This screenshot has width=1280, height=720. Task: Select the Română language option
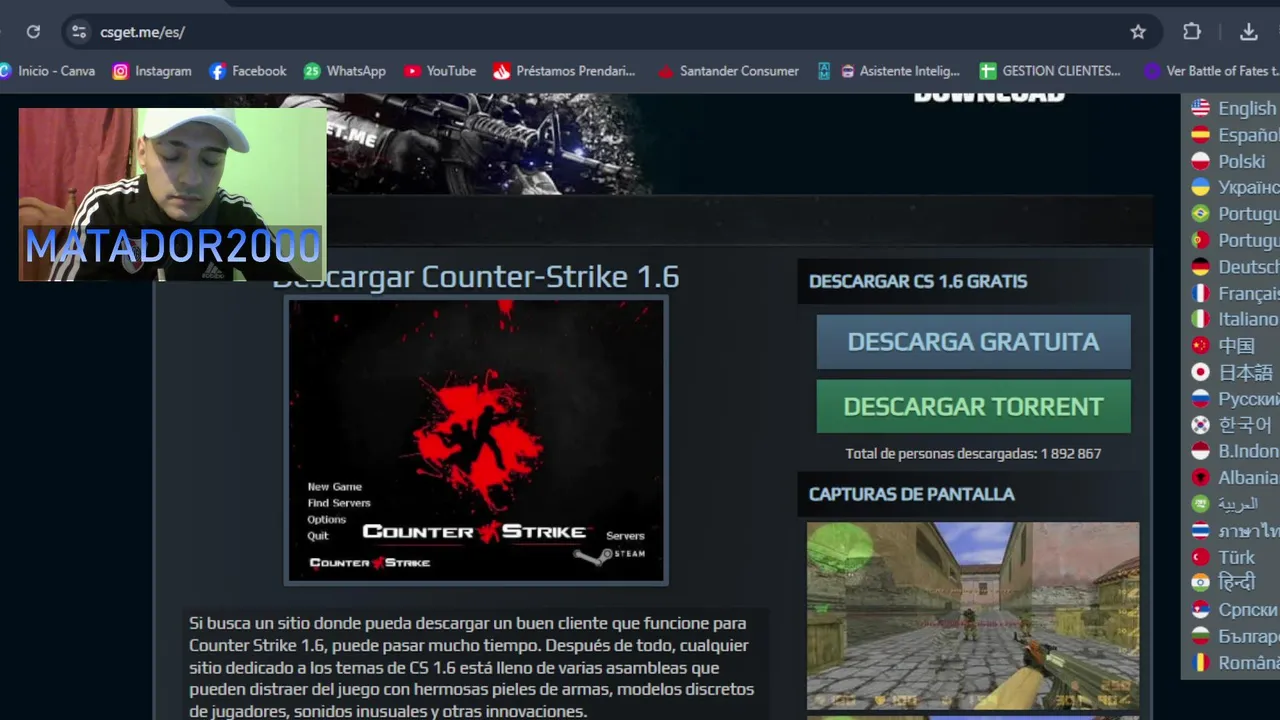pos(1235,662)
